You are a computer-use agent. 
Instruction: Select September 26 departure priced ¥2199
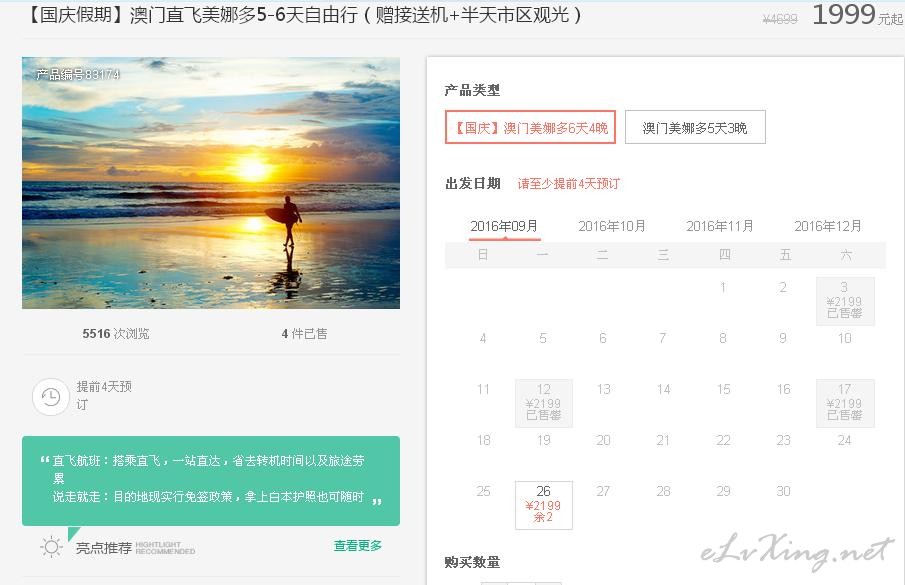coord(544,505)
